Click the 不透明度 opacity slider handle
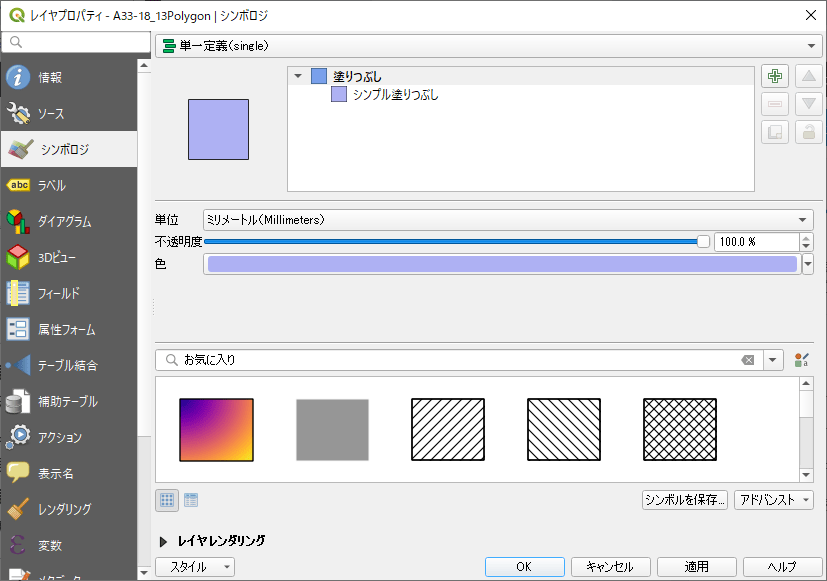The height and width of the screenshot is (581, 827). pos(703,241)
